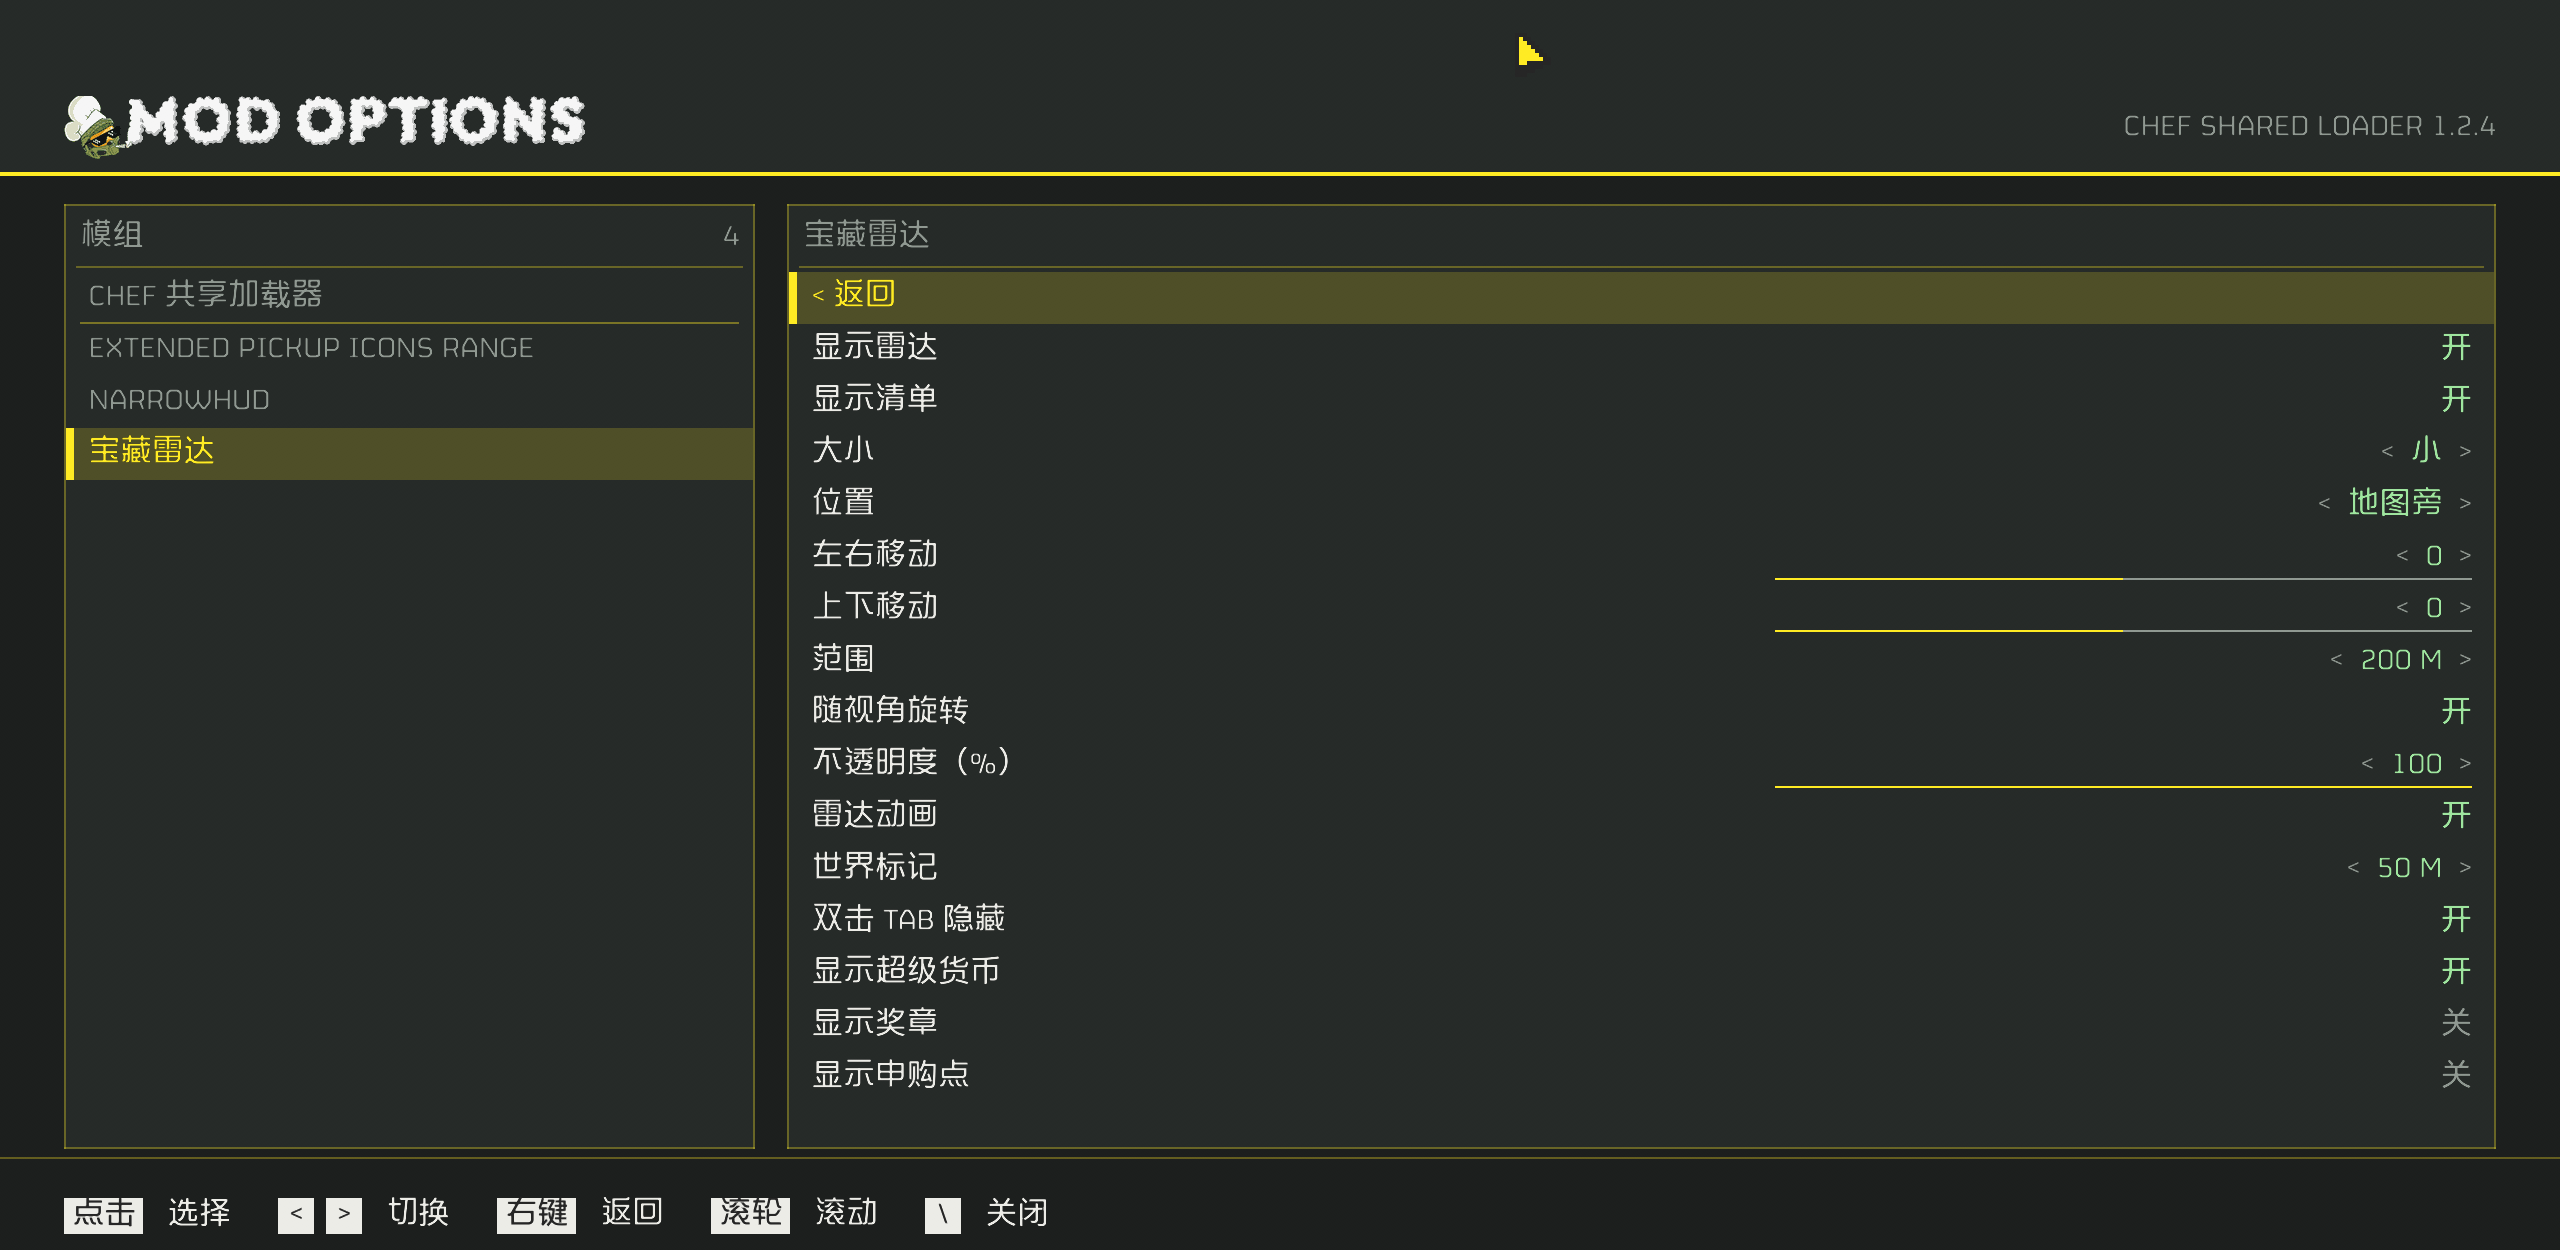Screen dimensions: 2560x1250
Task: Click right arrow next to 大小 value 小
Action: [2465, 451]
